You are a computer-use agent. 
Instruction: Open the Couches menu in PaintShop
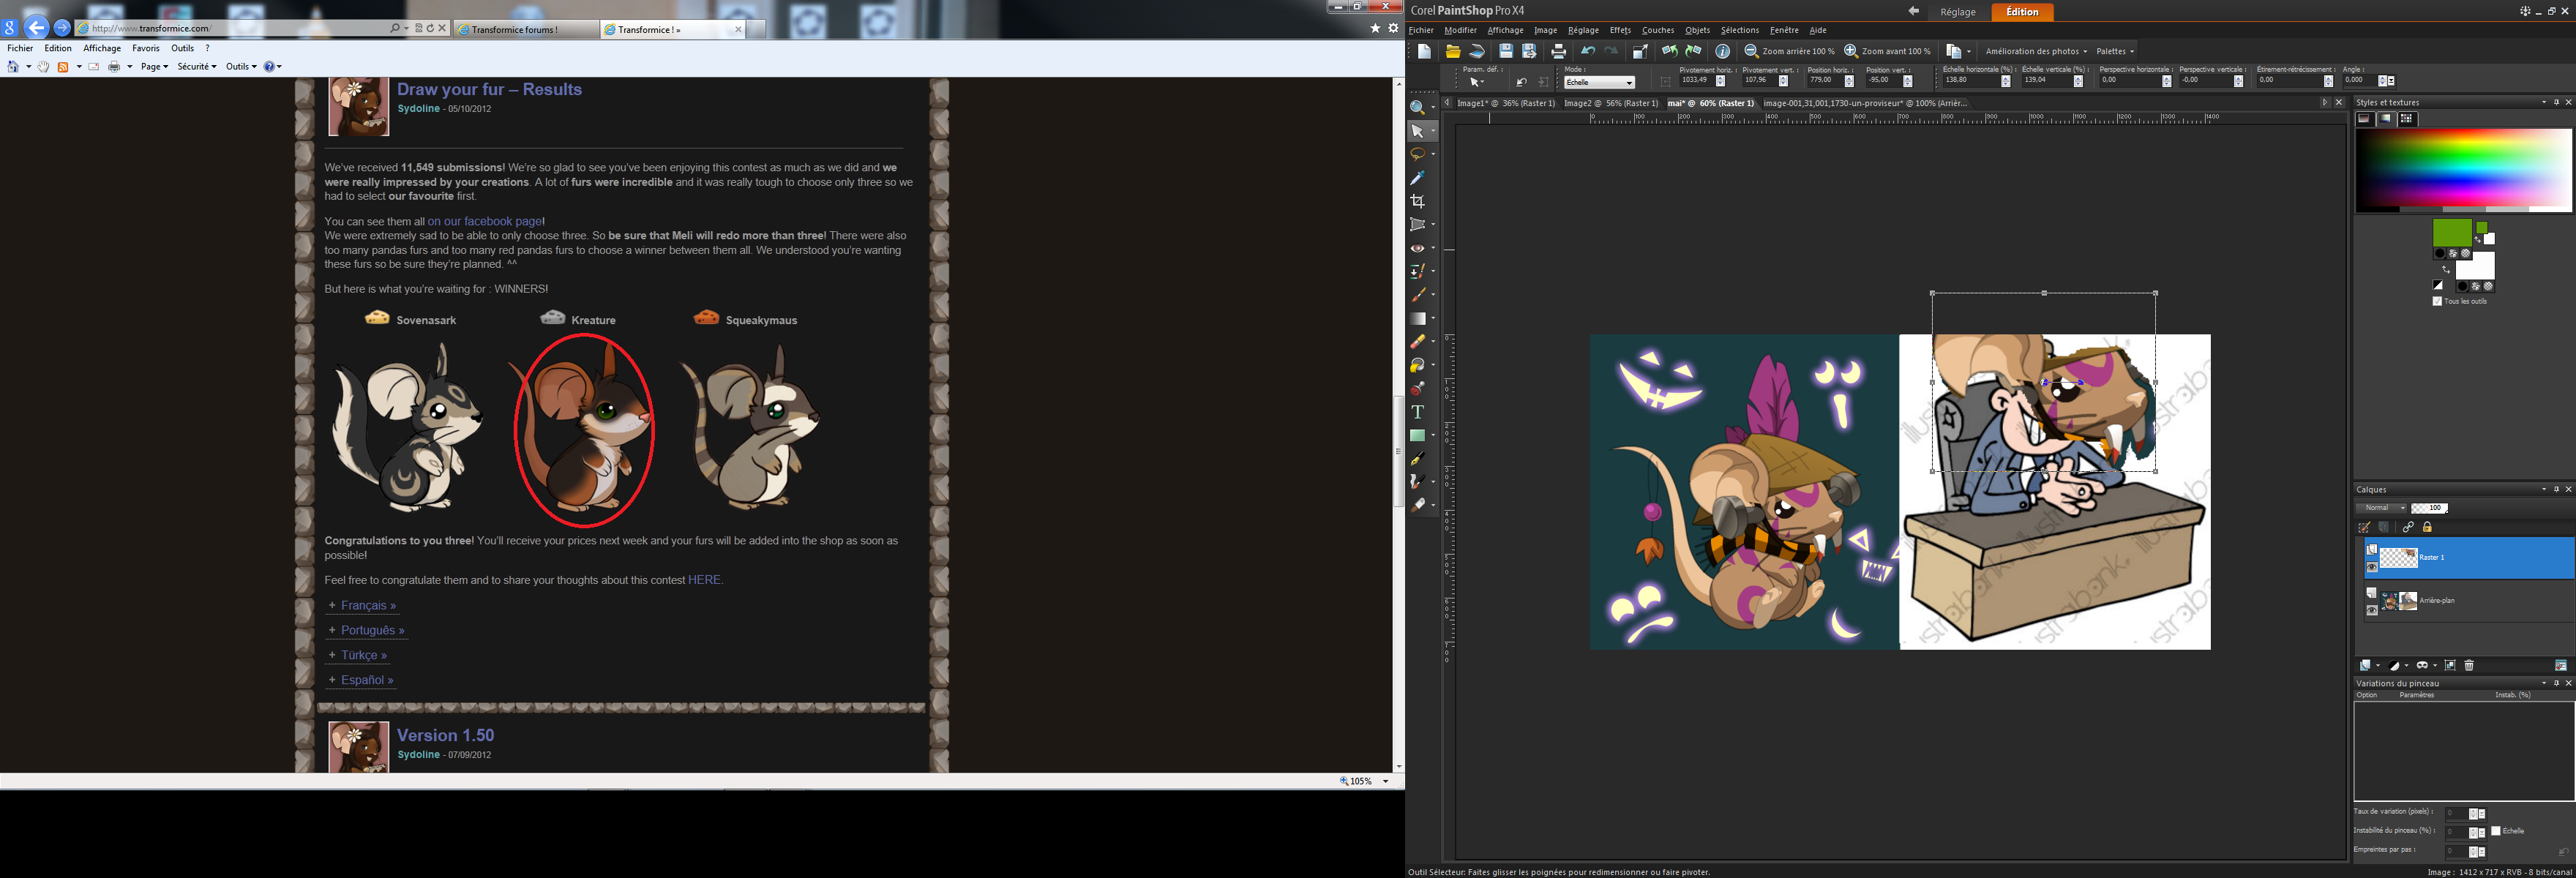1658,30
